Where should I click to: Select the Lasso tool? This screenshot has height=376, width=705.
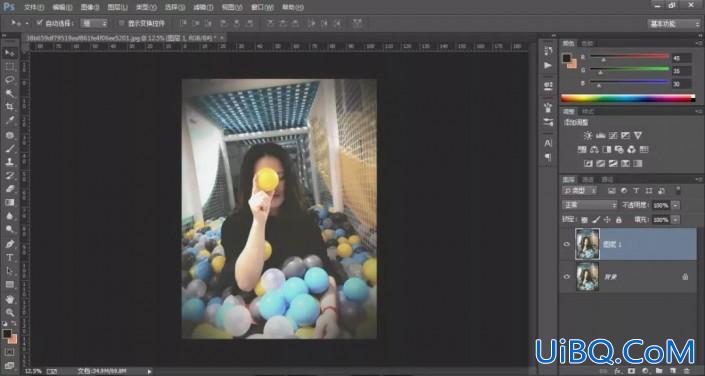pos(9,80)
